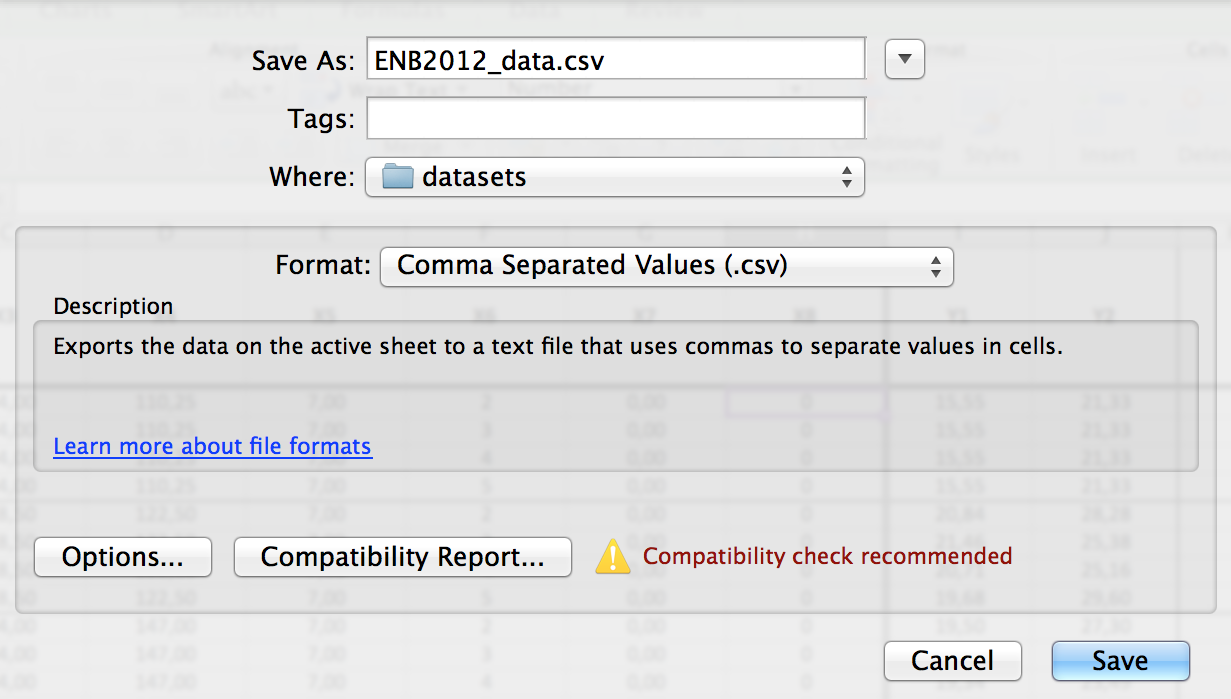1231x699 pixels.
Task: Click the up-down arrows on the Where popup
Action: click(846, 178)
